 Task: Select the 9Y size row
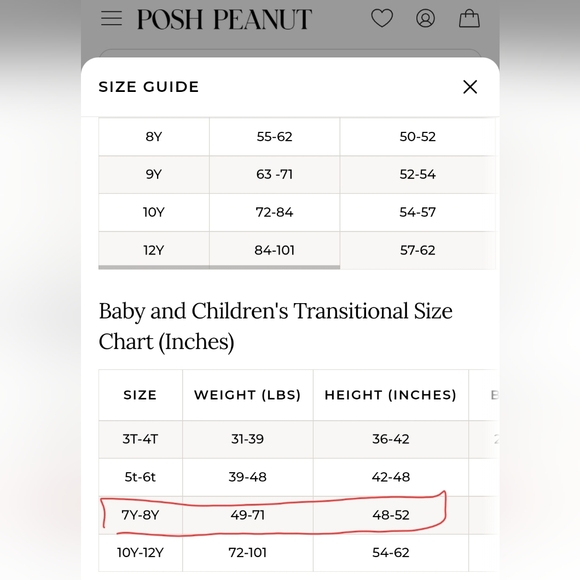297,175
